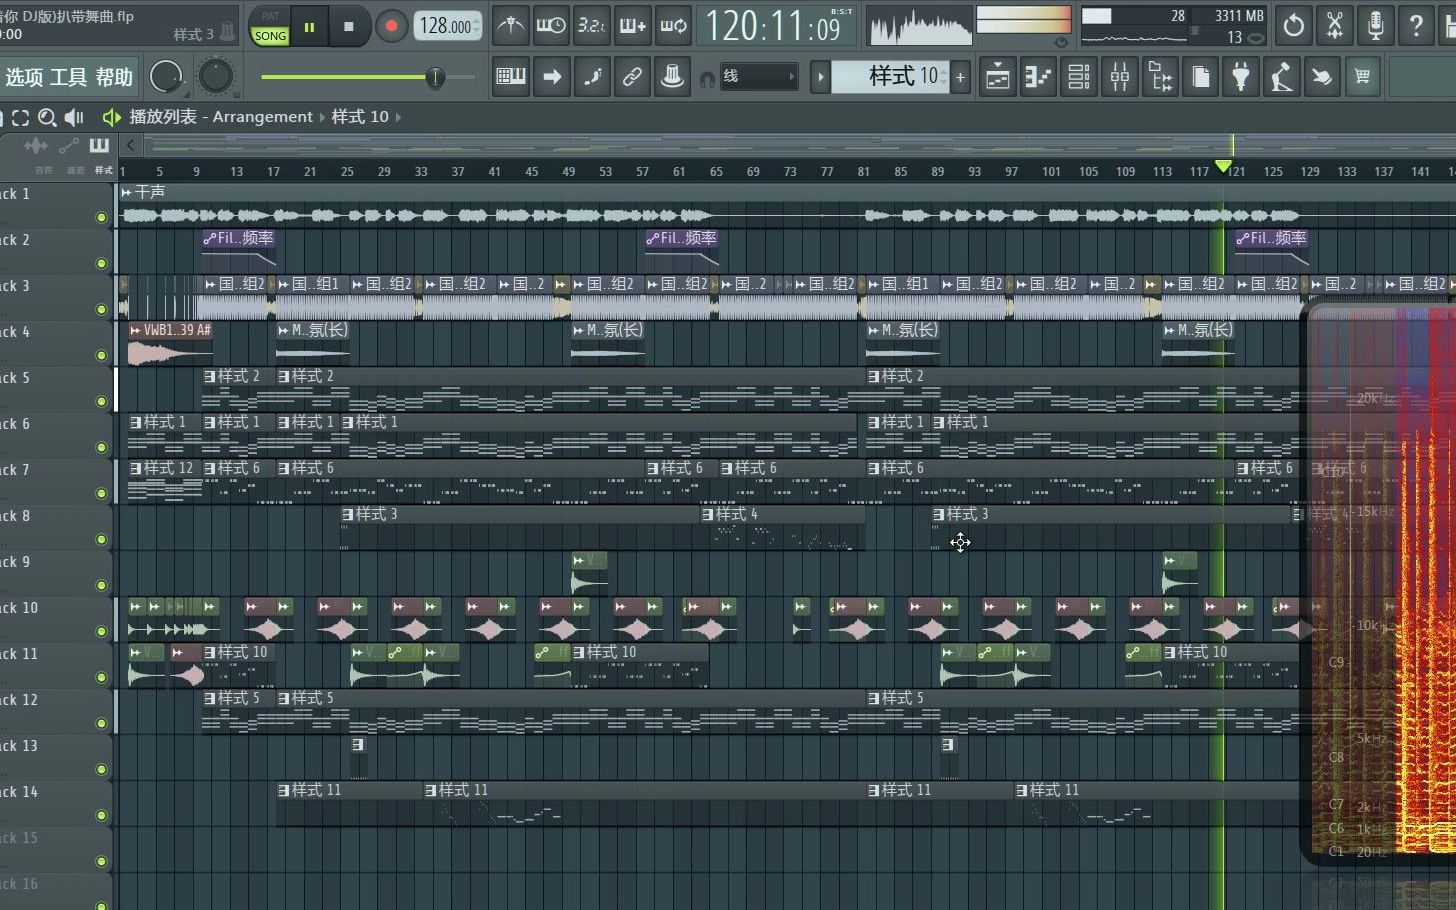Open the Channel rack view
This screenshot has height=910, width=1456.
click(x=1079, y=77)
